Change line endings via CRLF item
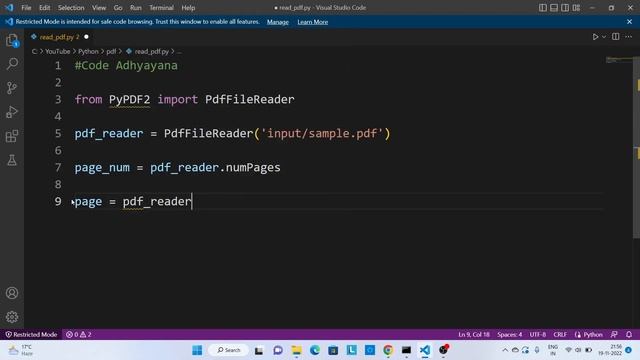Screen dimensions: 640x360 pyautogui.click(x=560, y=334)
